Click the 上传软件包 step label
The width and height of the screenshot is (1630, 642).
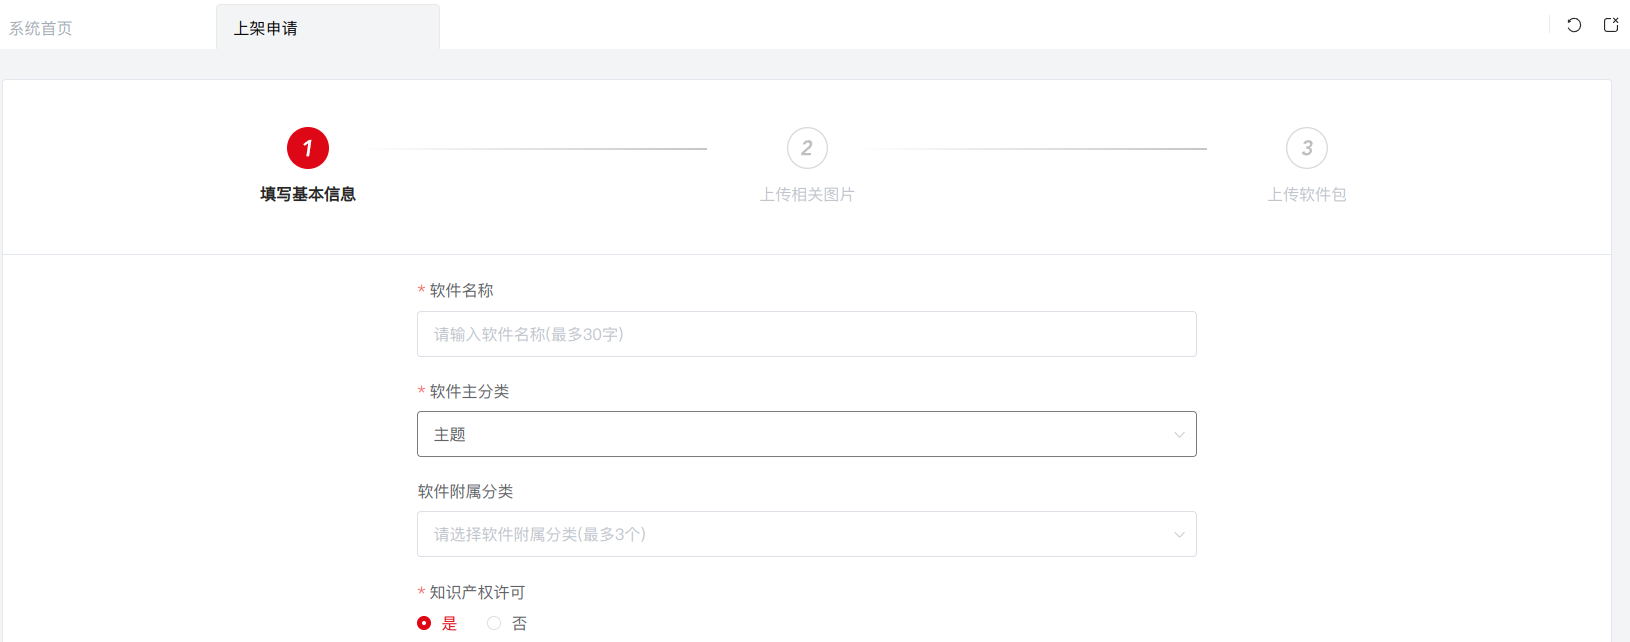click(1307, 194)
